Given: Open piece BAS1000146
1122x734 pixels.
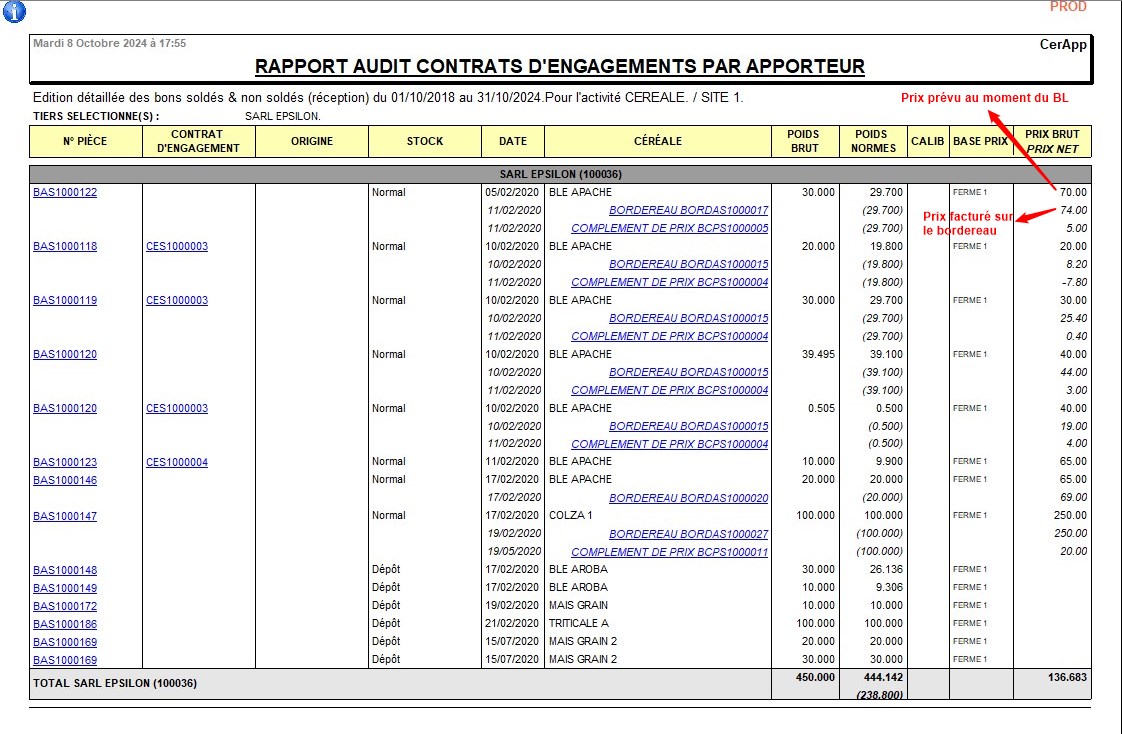Looking at the screenshot, I should [x=65, y=481].
